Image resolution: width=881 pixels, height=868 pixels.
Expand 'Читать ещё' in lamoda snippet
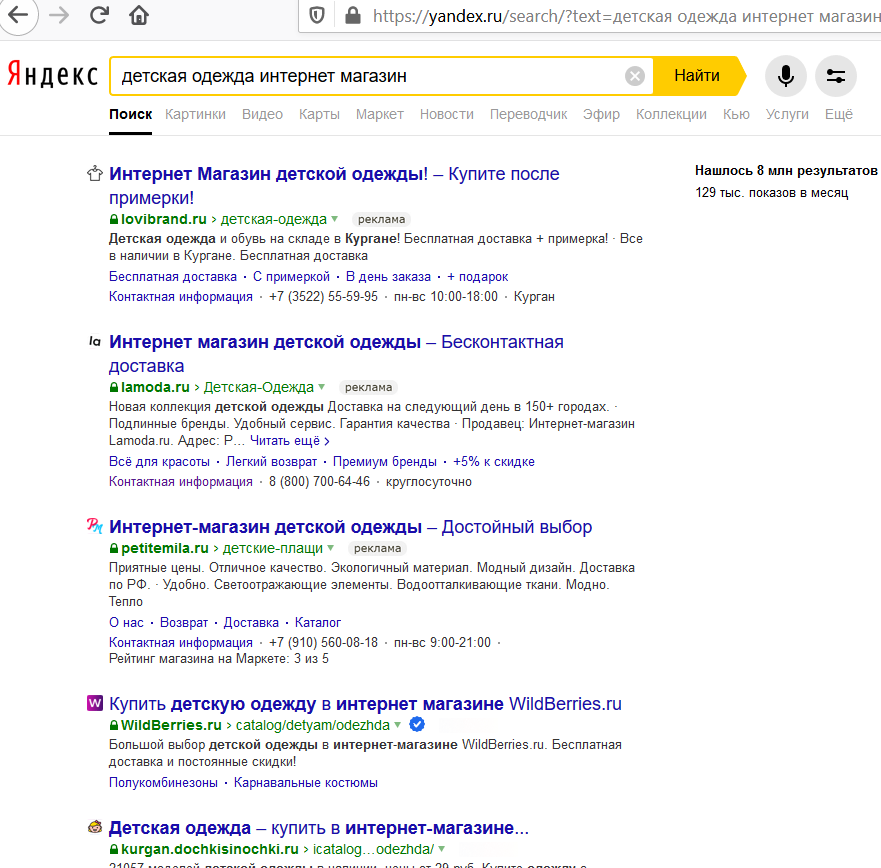click(x=289, y=440)
